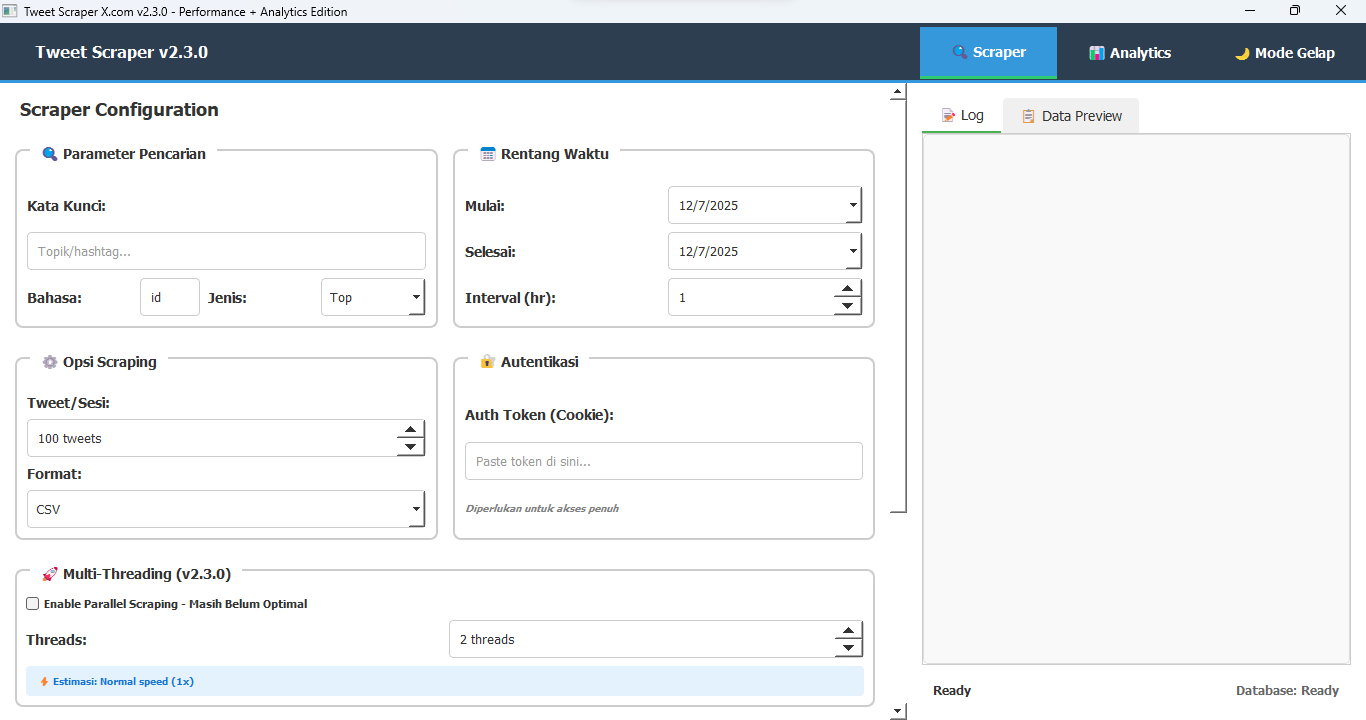Screen dimensions: 1366x720
Task: Switch to the Data Preview tab
Action: pos(1070,115)
